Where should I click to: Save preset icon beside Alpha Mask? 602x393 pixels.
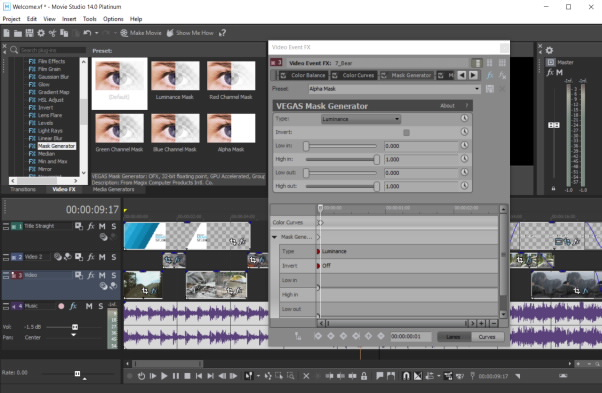click(490, 89)
